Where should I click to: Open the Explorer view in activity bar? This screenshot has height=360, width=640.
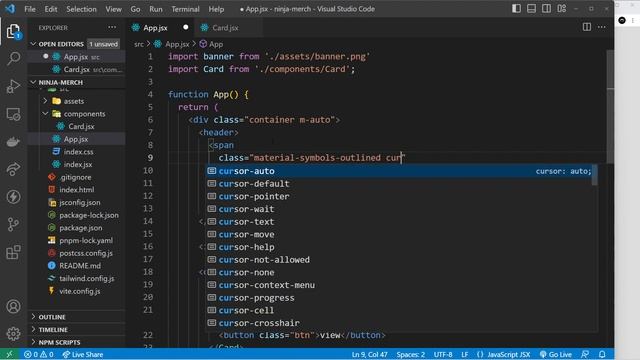point(13,31)
